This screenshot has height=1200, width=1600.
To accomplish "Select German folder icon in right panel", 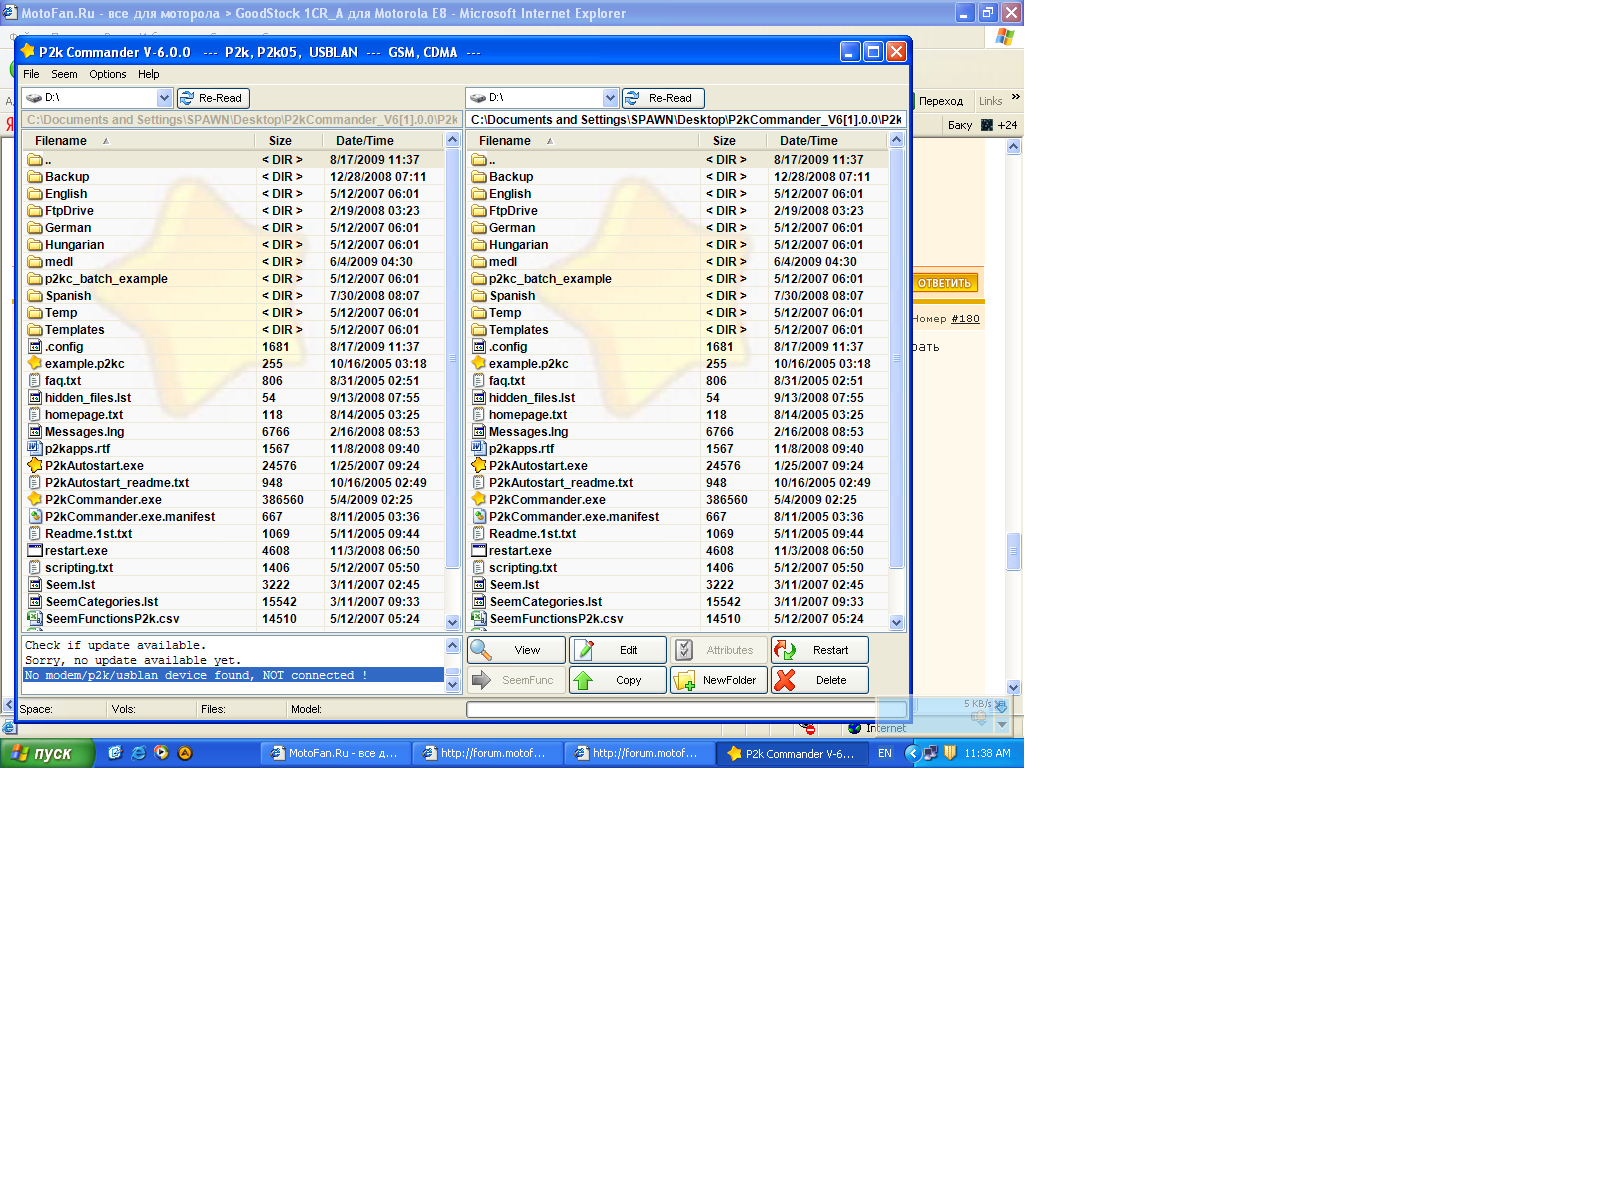I will coord(479,228).
